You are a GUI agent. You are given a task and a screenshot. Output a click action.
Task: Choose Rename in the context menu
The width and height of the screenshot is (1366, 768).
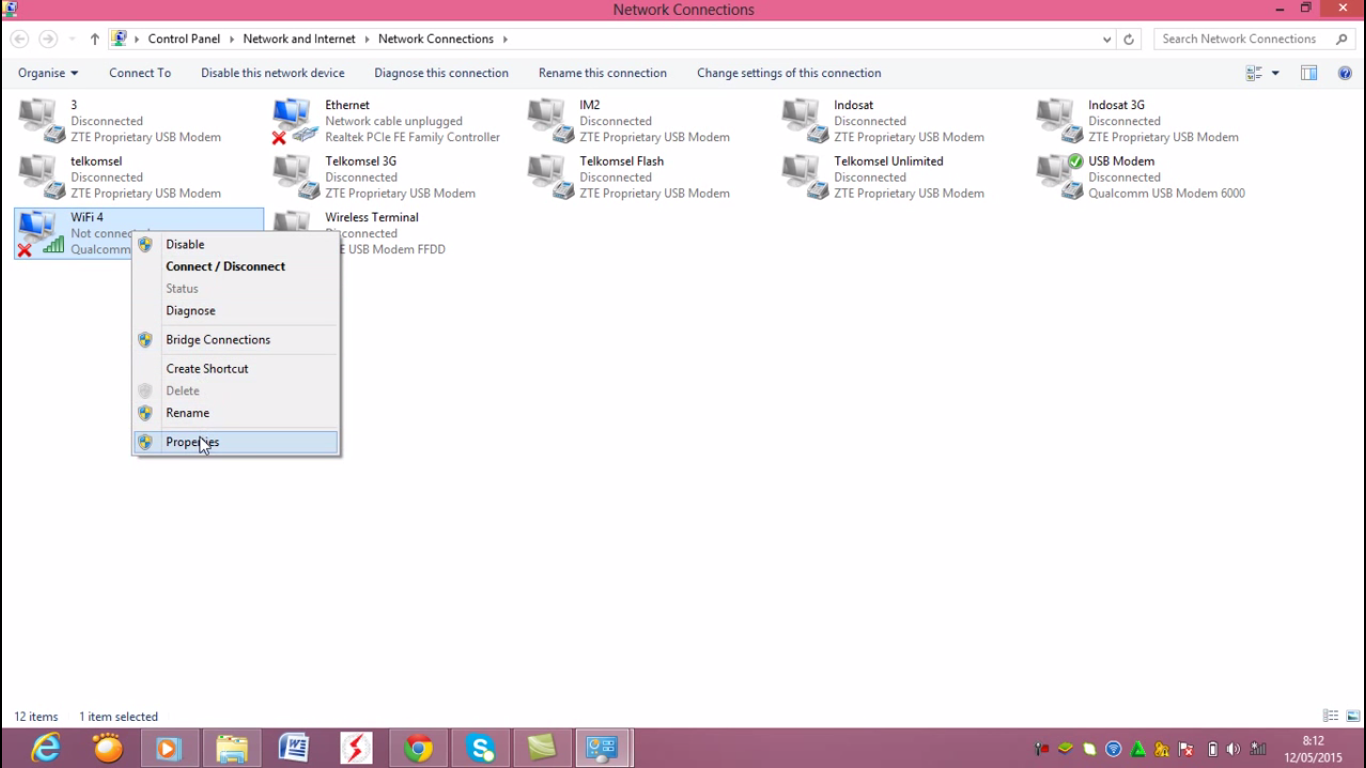[x=236, y=412]
